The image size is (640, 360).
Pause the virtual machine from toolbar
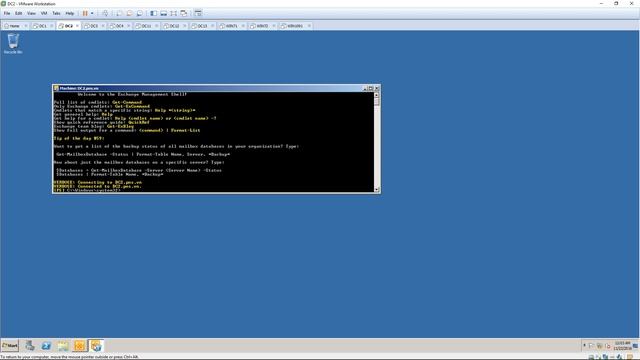pos(85,13)
